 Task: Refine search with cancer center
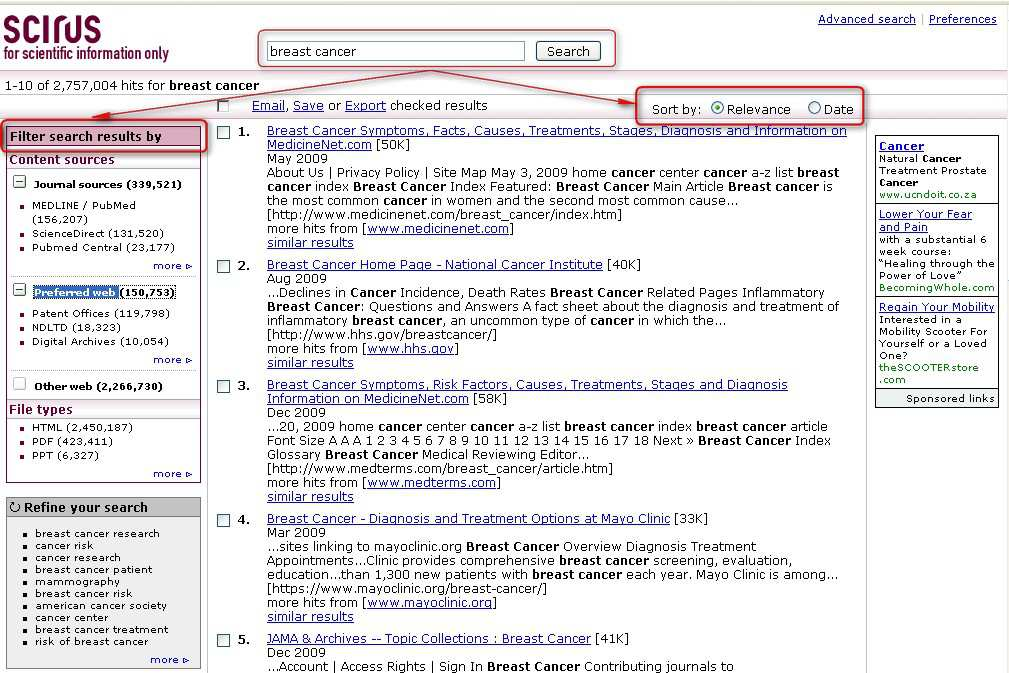[71, 618]
